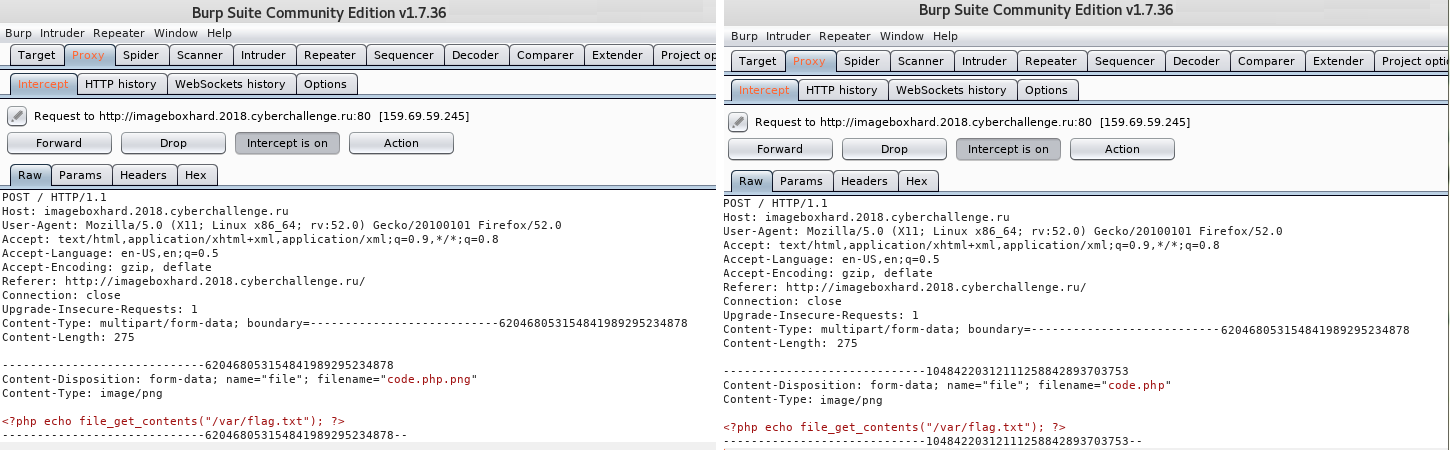Open HTTP history sub-tab in right window
The image size is (1450, 450).
pyautogui.click(x=841, y=90)
